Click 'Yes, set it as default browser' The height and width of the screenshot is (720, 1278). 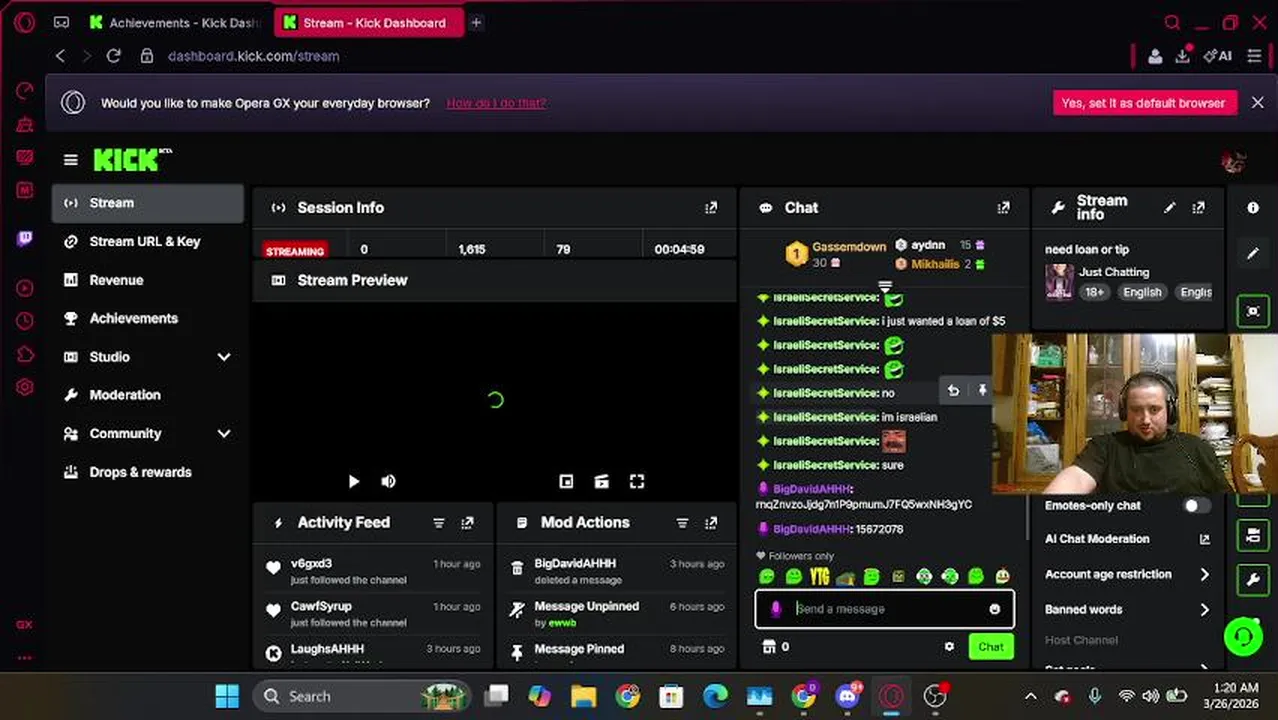1143,103
